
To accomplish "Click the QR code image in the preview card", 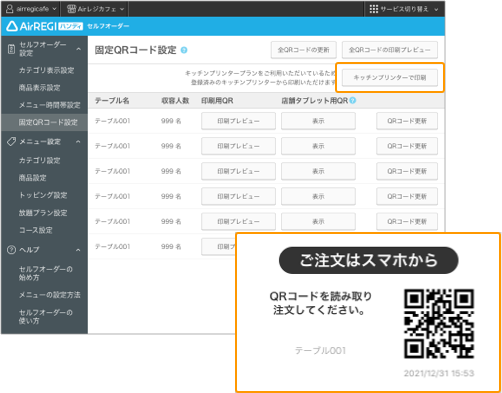I will (439, 324).
